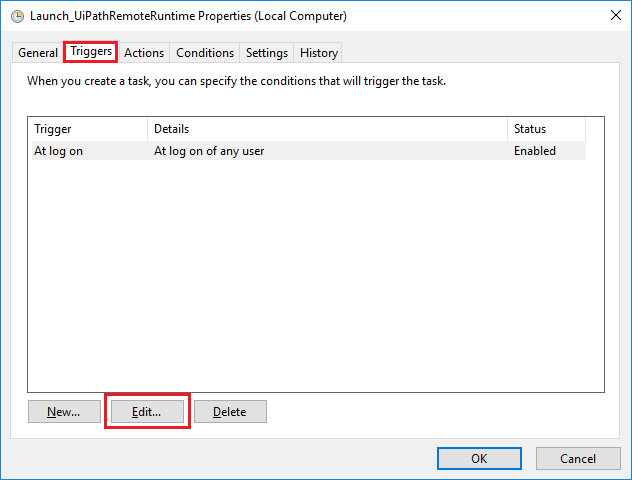Switch to the General tab
This screenshot has height=480, width=632.
38,53
